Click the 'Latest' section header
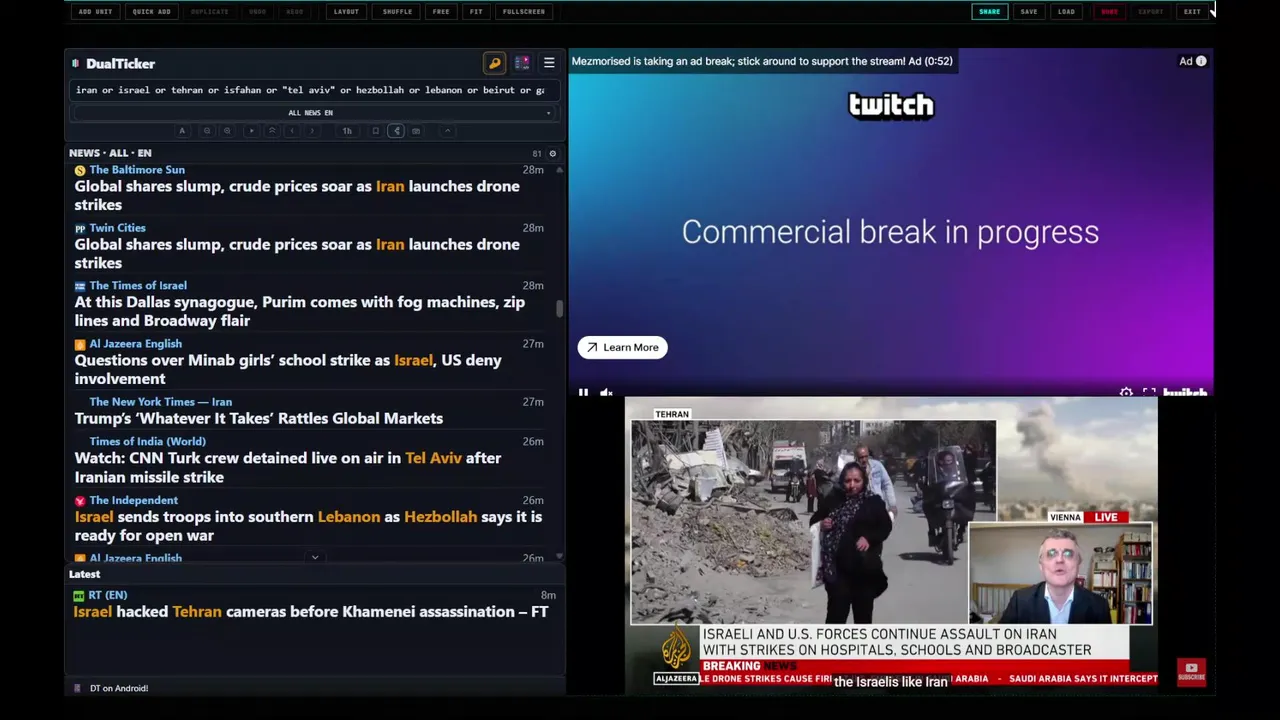 tap(85, 575)
